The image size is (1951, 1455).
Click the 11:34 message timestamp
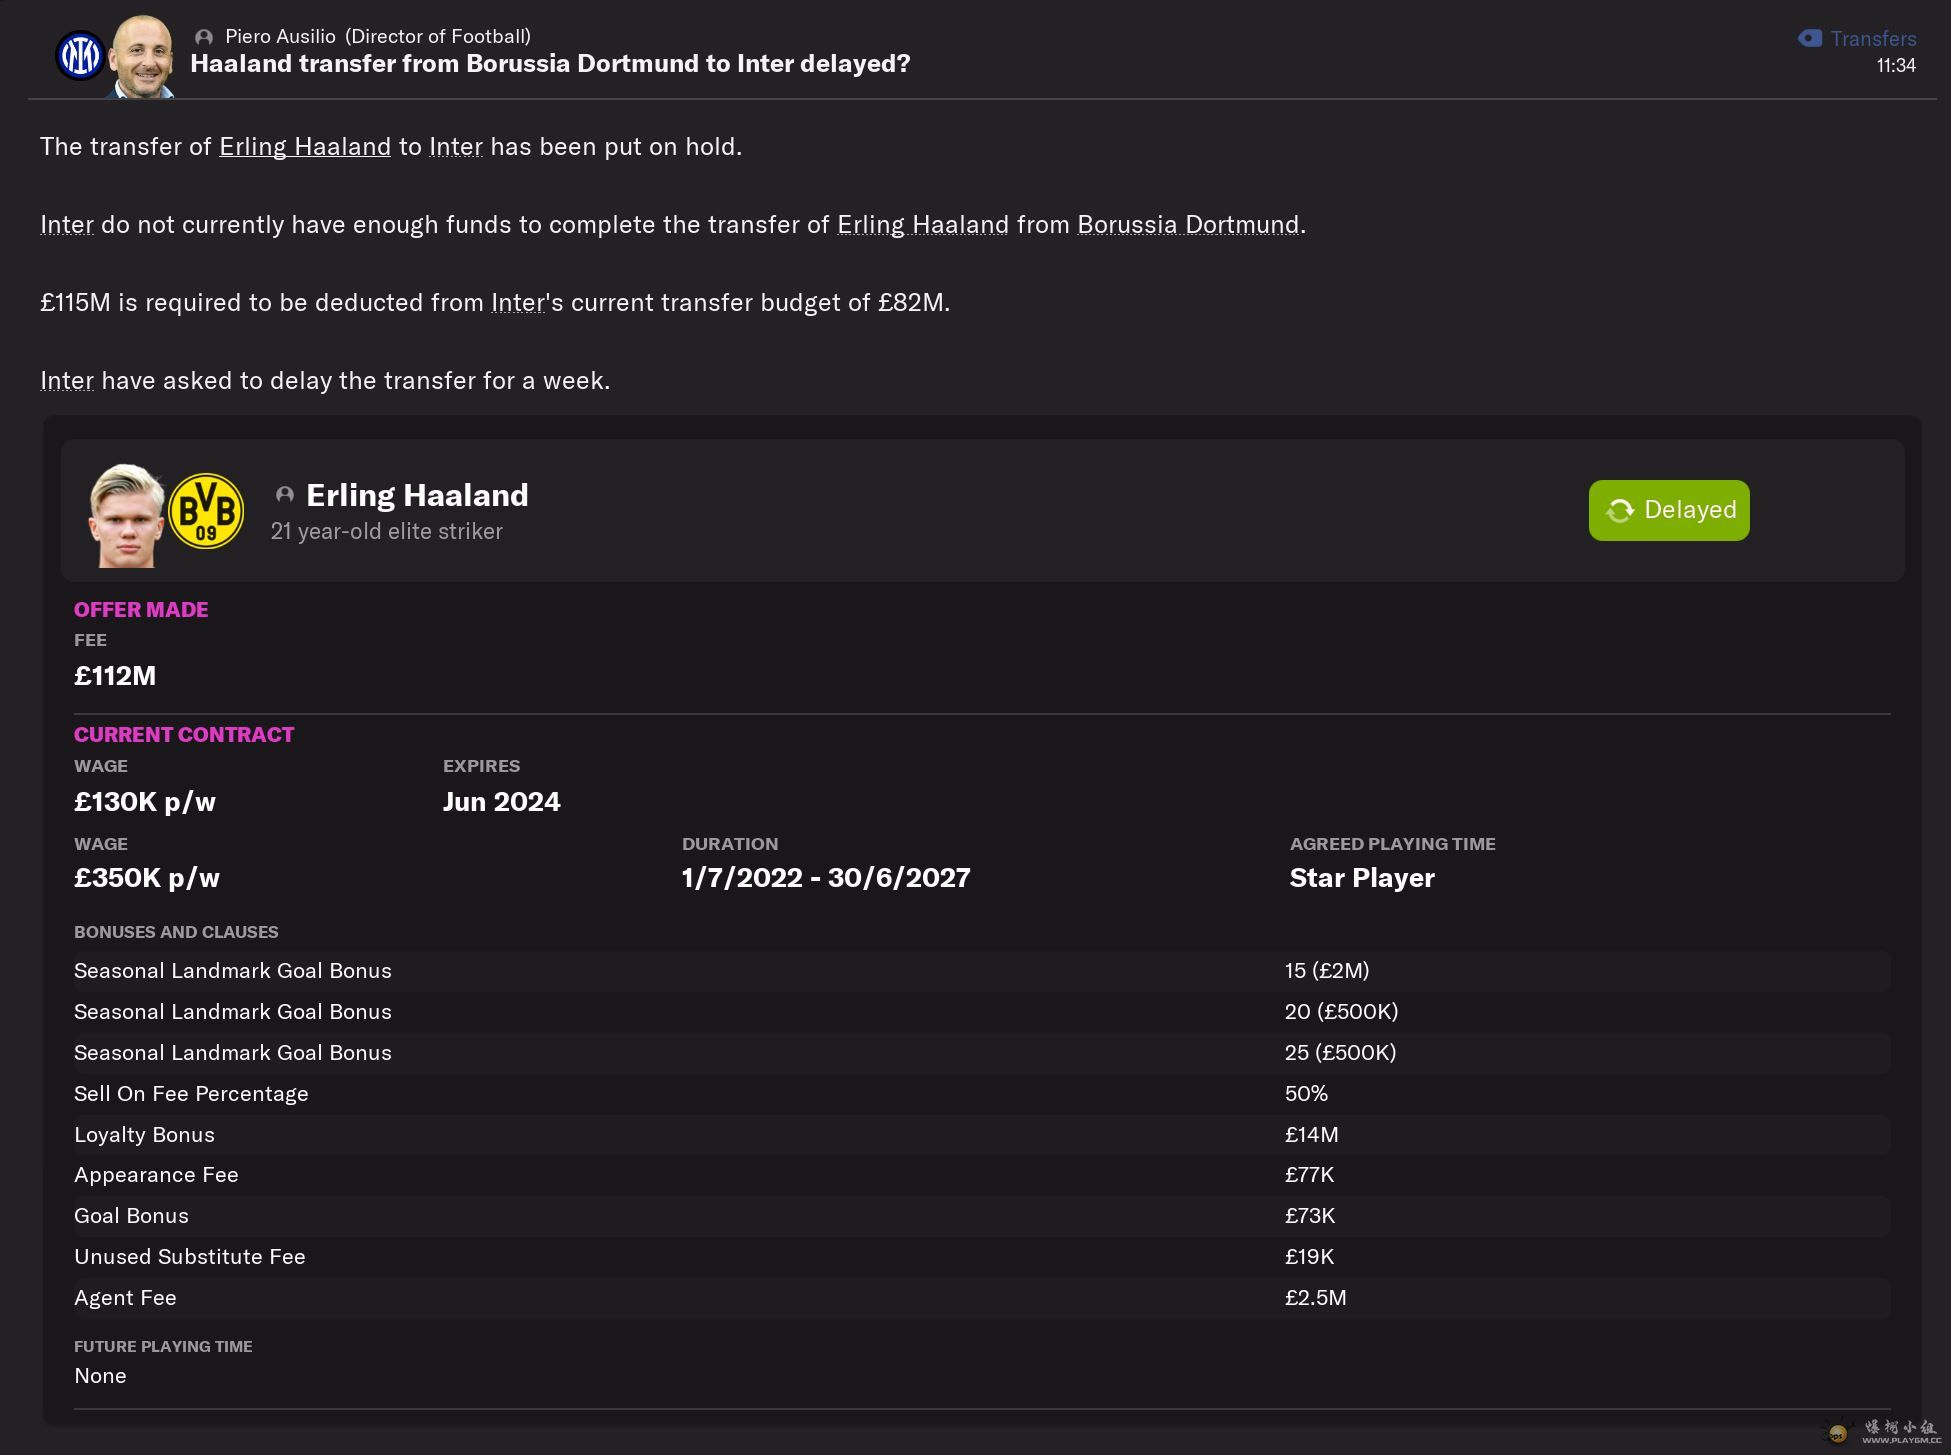[1896, 66]
